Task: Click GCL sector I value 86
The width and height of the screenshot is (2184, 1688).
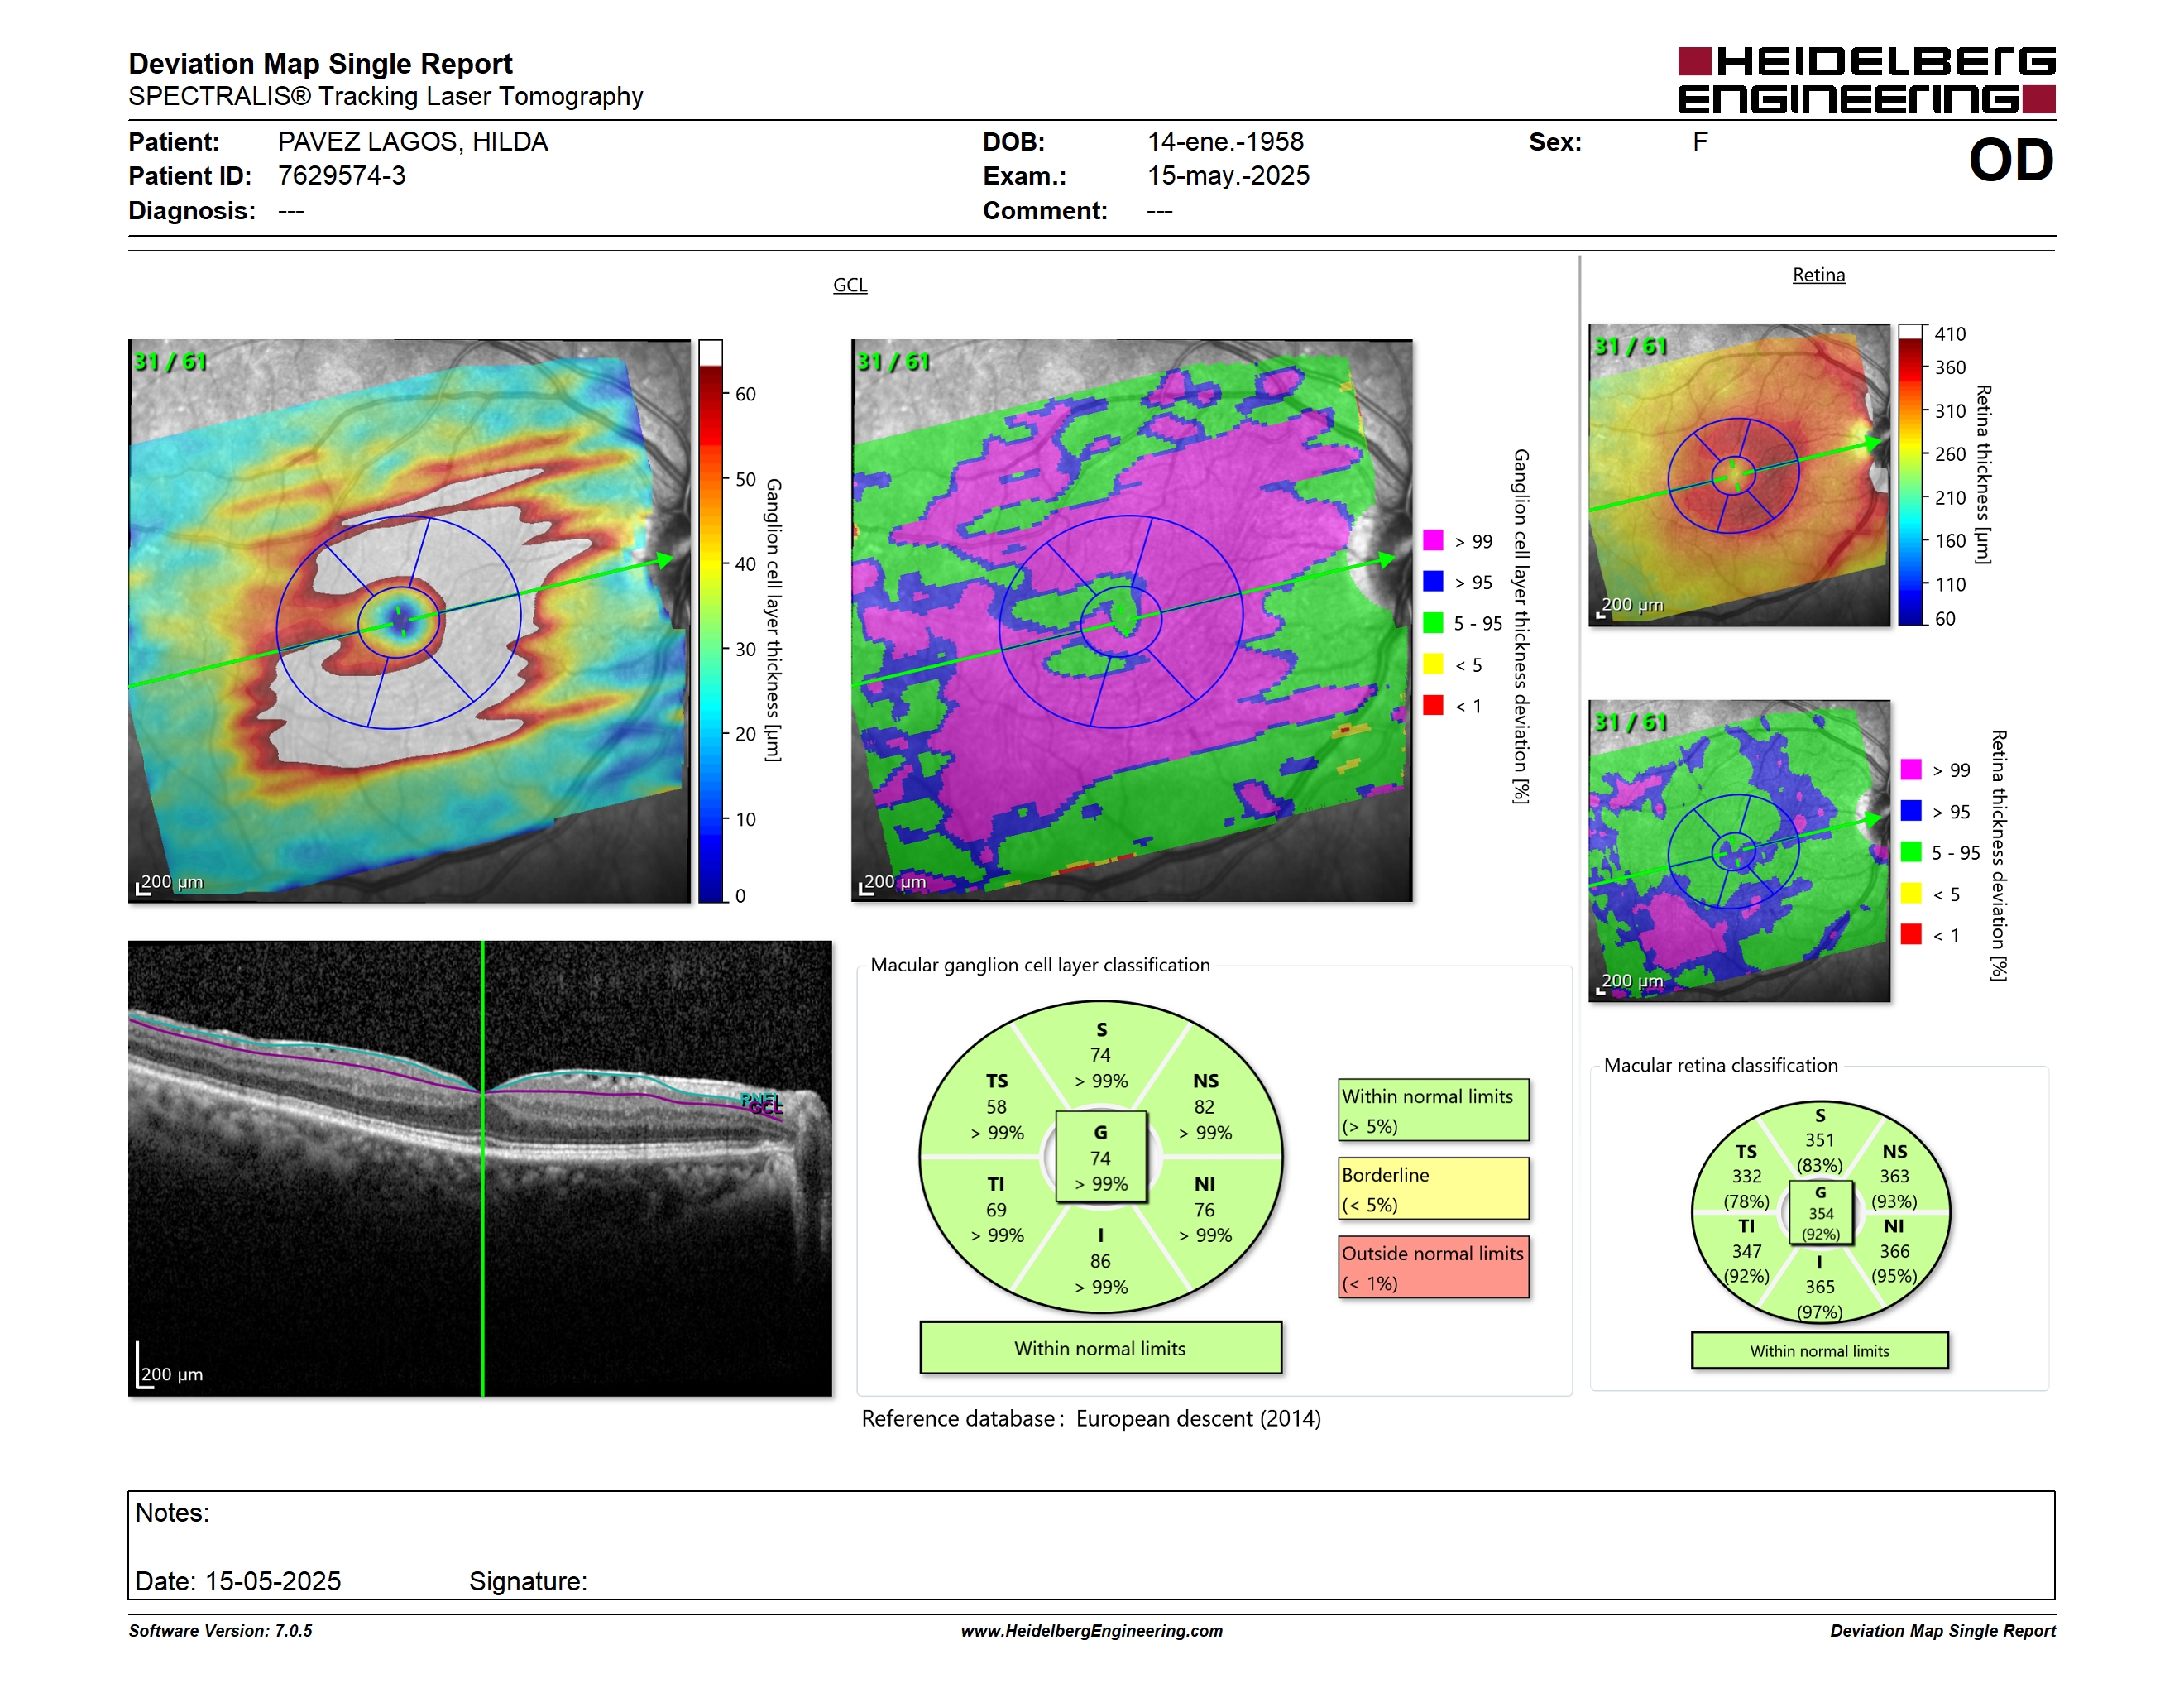Action: pyautogui.click(x=1100, y=1261)
